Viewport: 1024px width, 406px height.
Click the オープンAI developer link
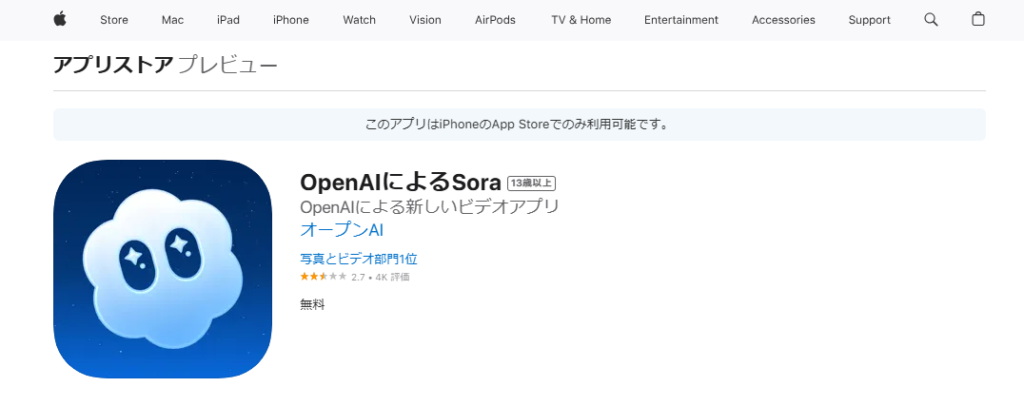[342, 231]
